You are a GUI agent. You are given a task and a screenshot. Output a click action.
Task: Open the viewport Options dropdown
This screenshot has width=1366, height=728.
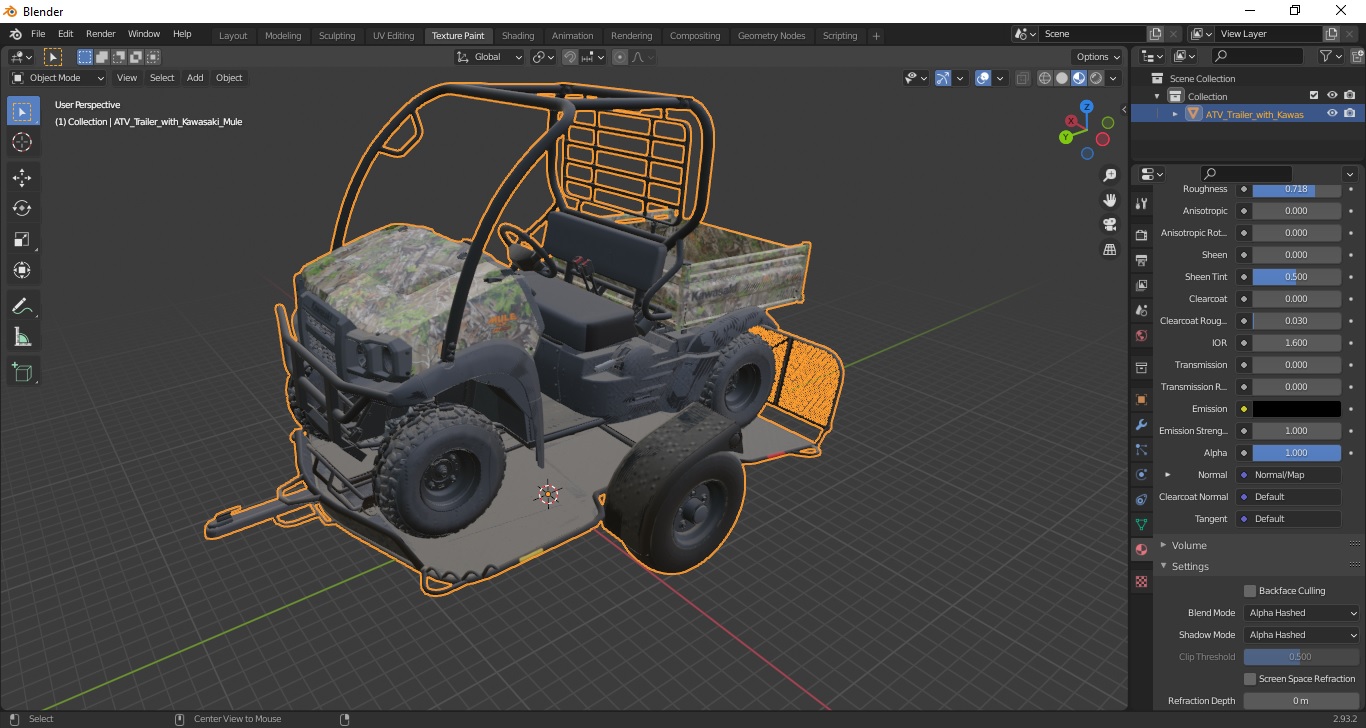(x=1098, y=57)
